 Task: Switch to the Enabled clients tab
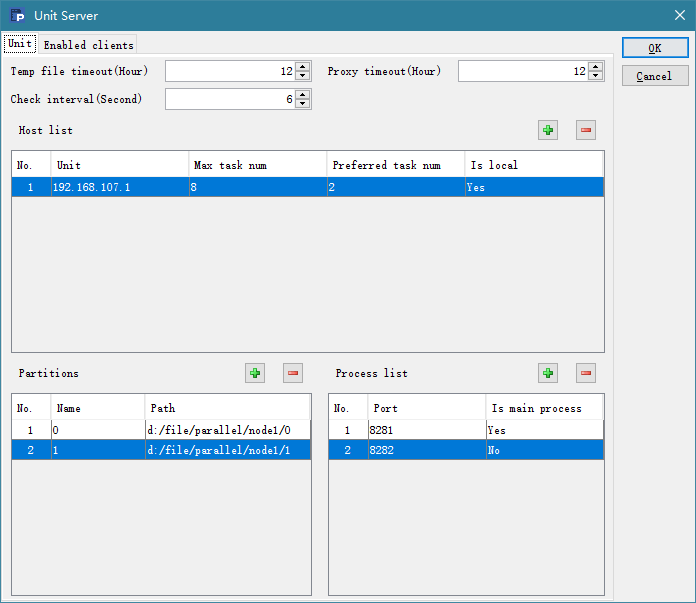pyautogui.click(x=88, y=45)
